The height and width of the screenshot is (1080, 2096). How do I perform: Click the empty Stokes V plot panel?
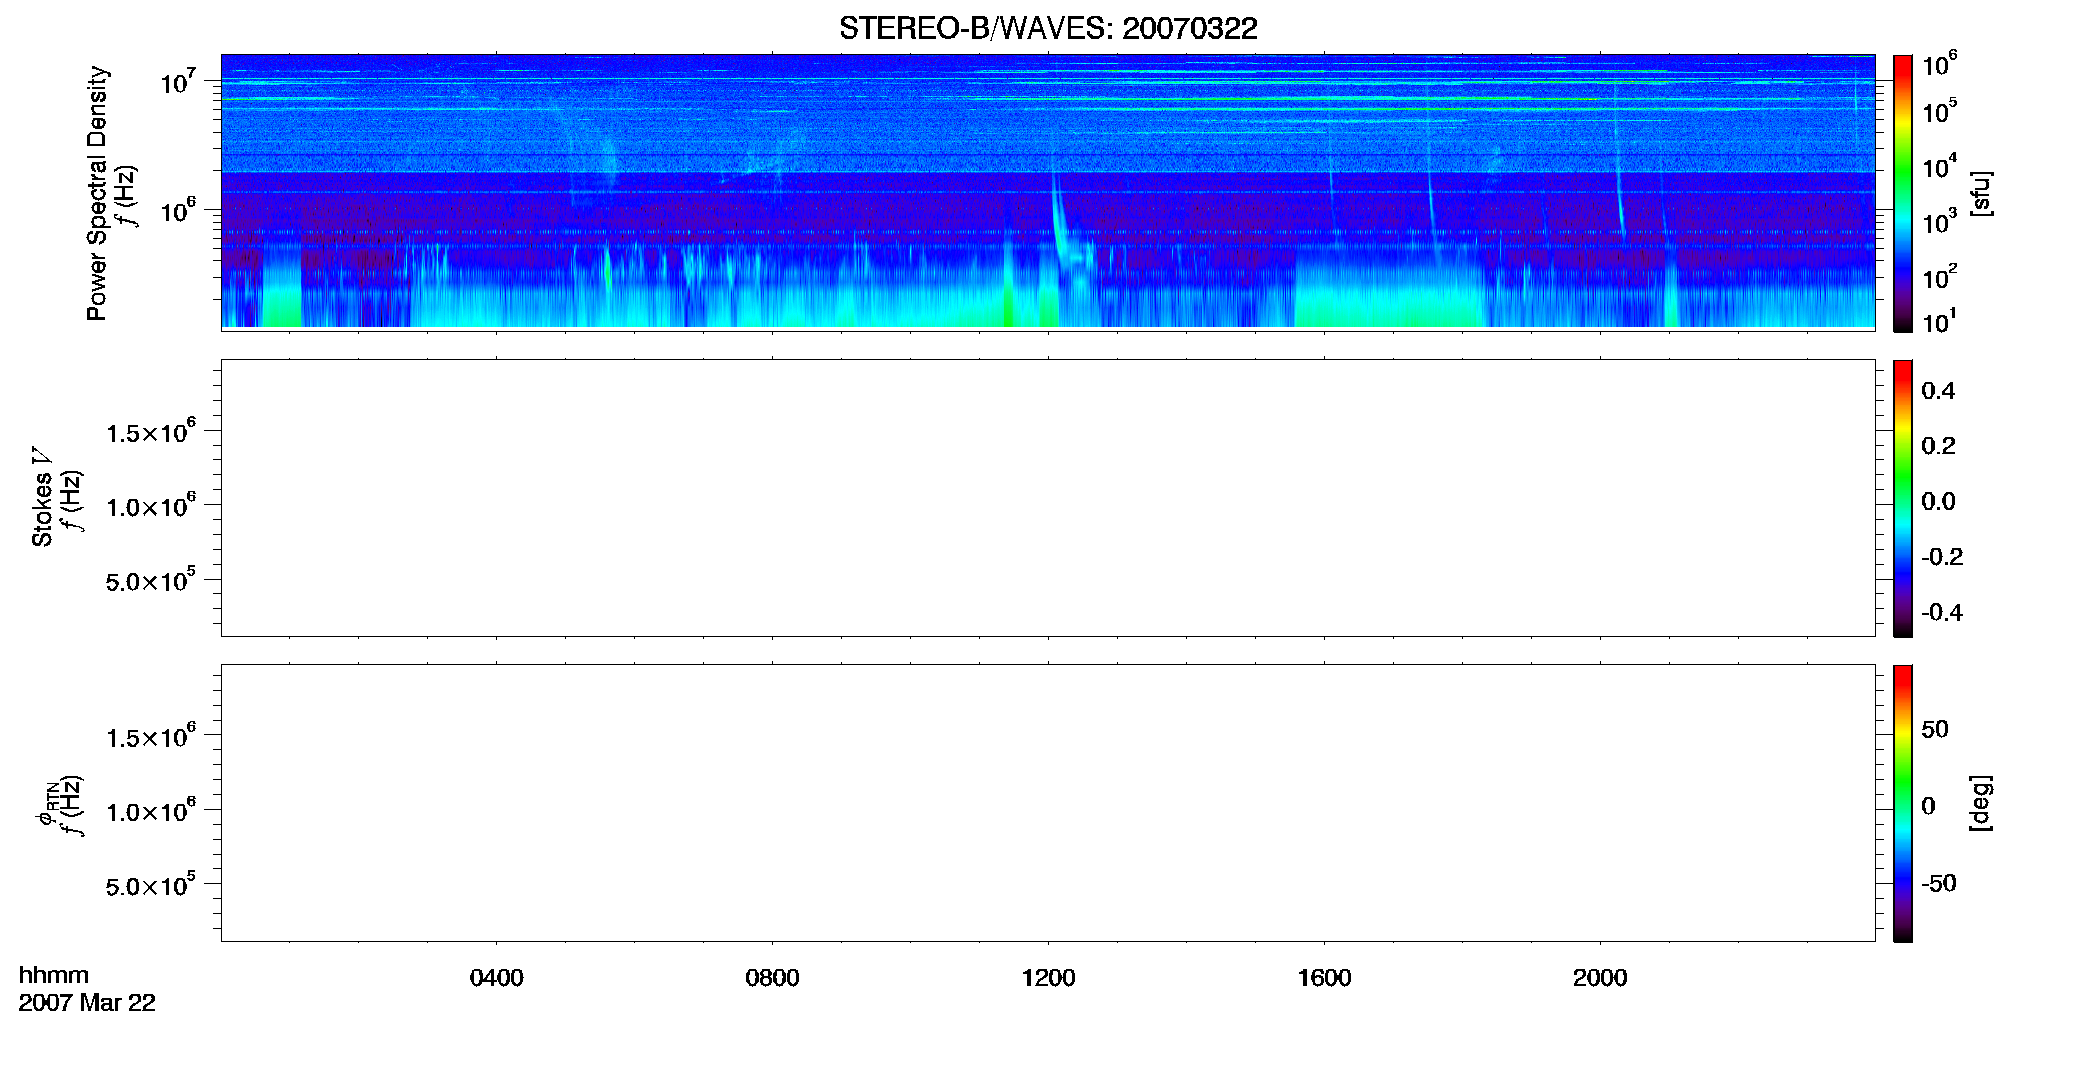point(1048,498)
